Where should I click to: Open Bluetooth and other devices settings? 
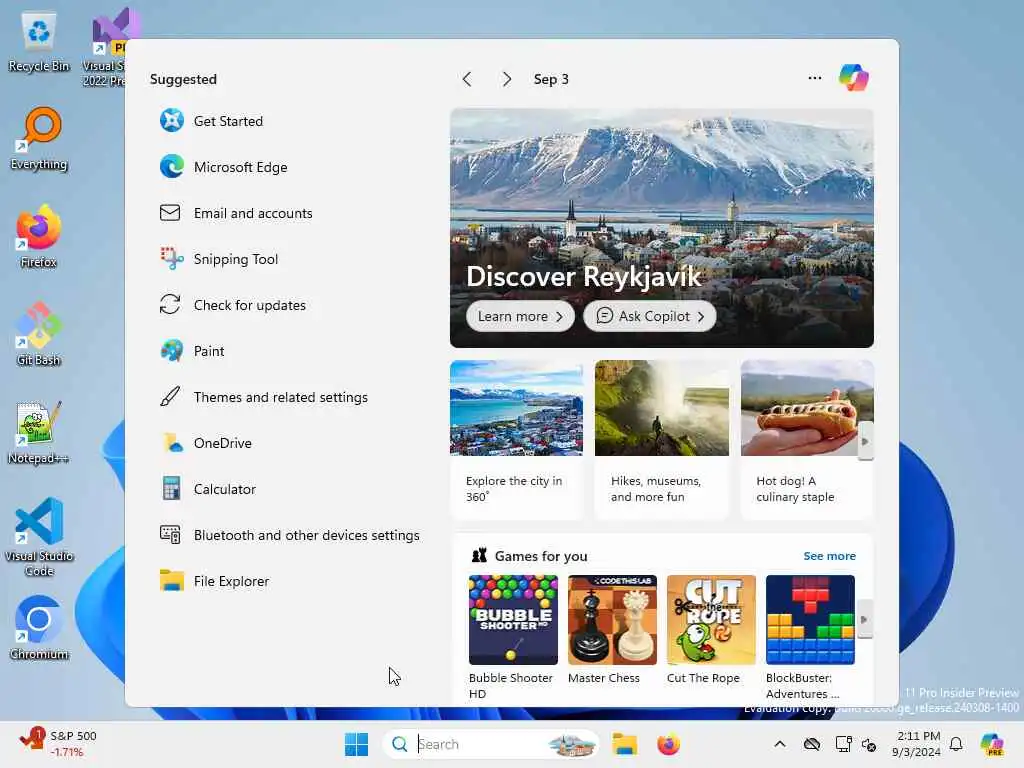pyautogui.click(x=289, y=535)
